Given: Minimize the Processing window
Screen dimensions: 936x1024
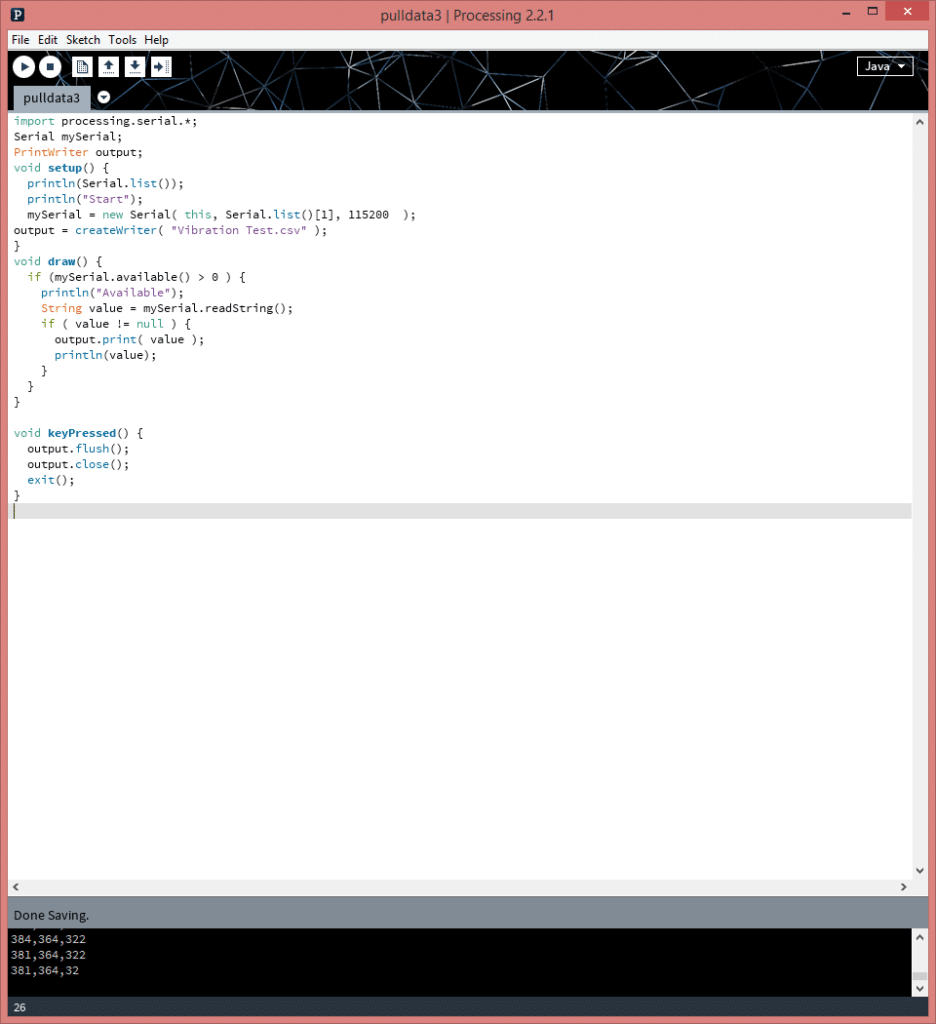Looking at the screenshot, I should click(847, 12).
